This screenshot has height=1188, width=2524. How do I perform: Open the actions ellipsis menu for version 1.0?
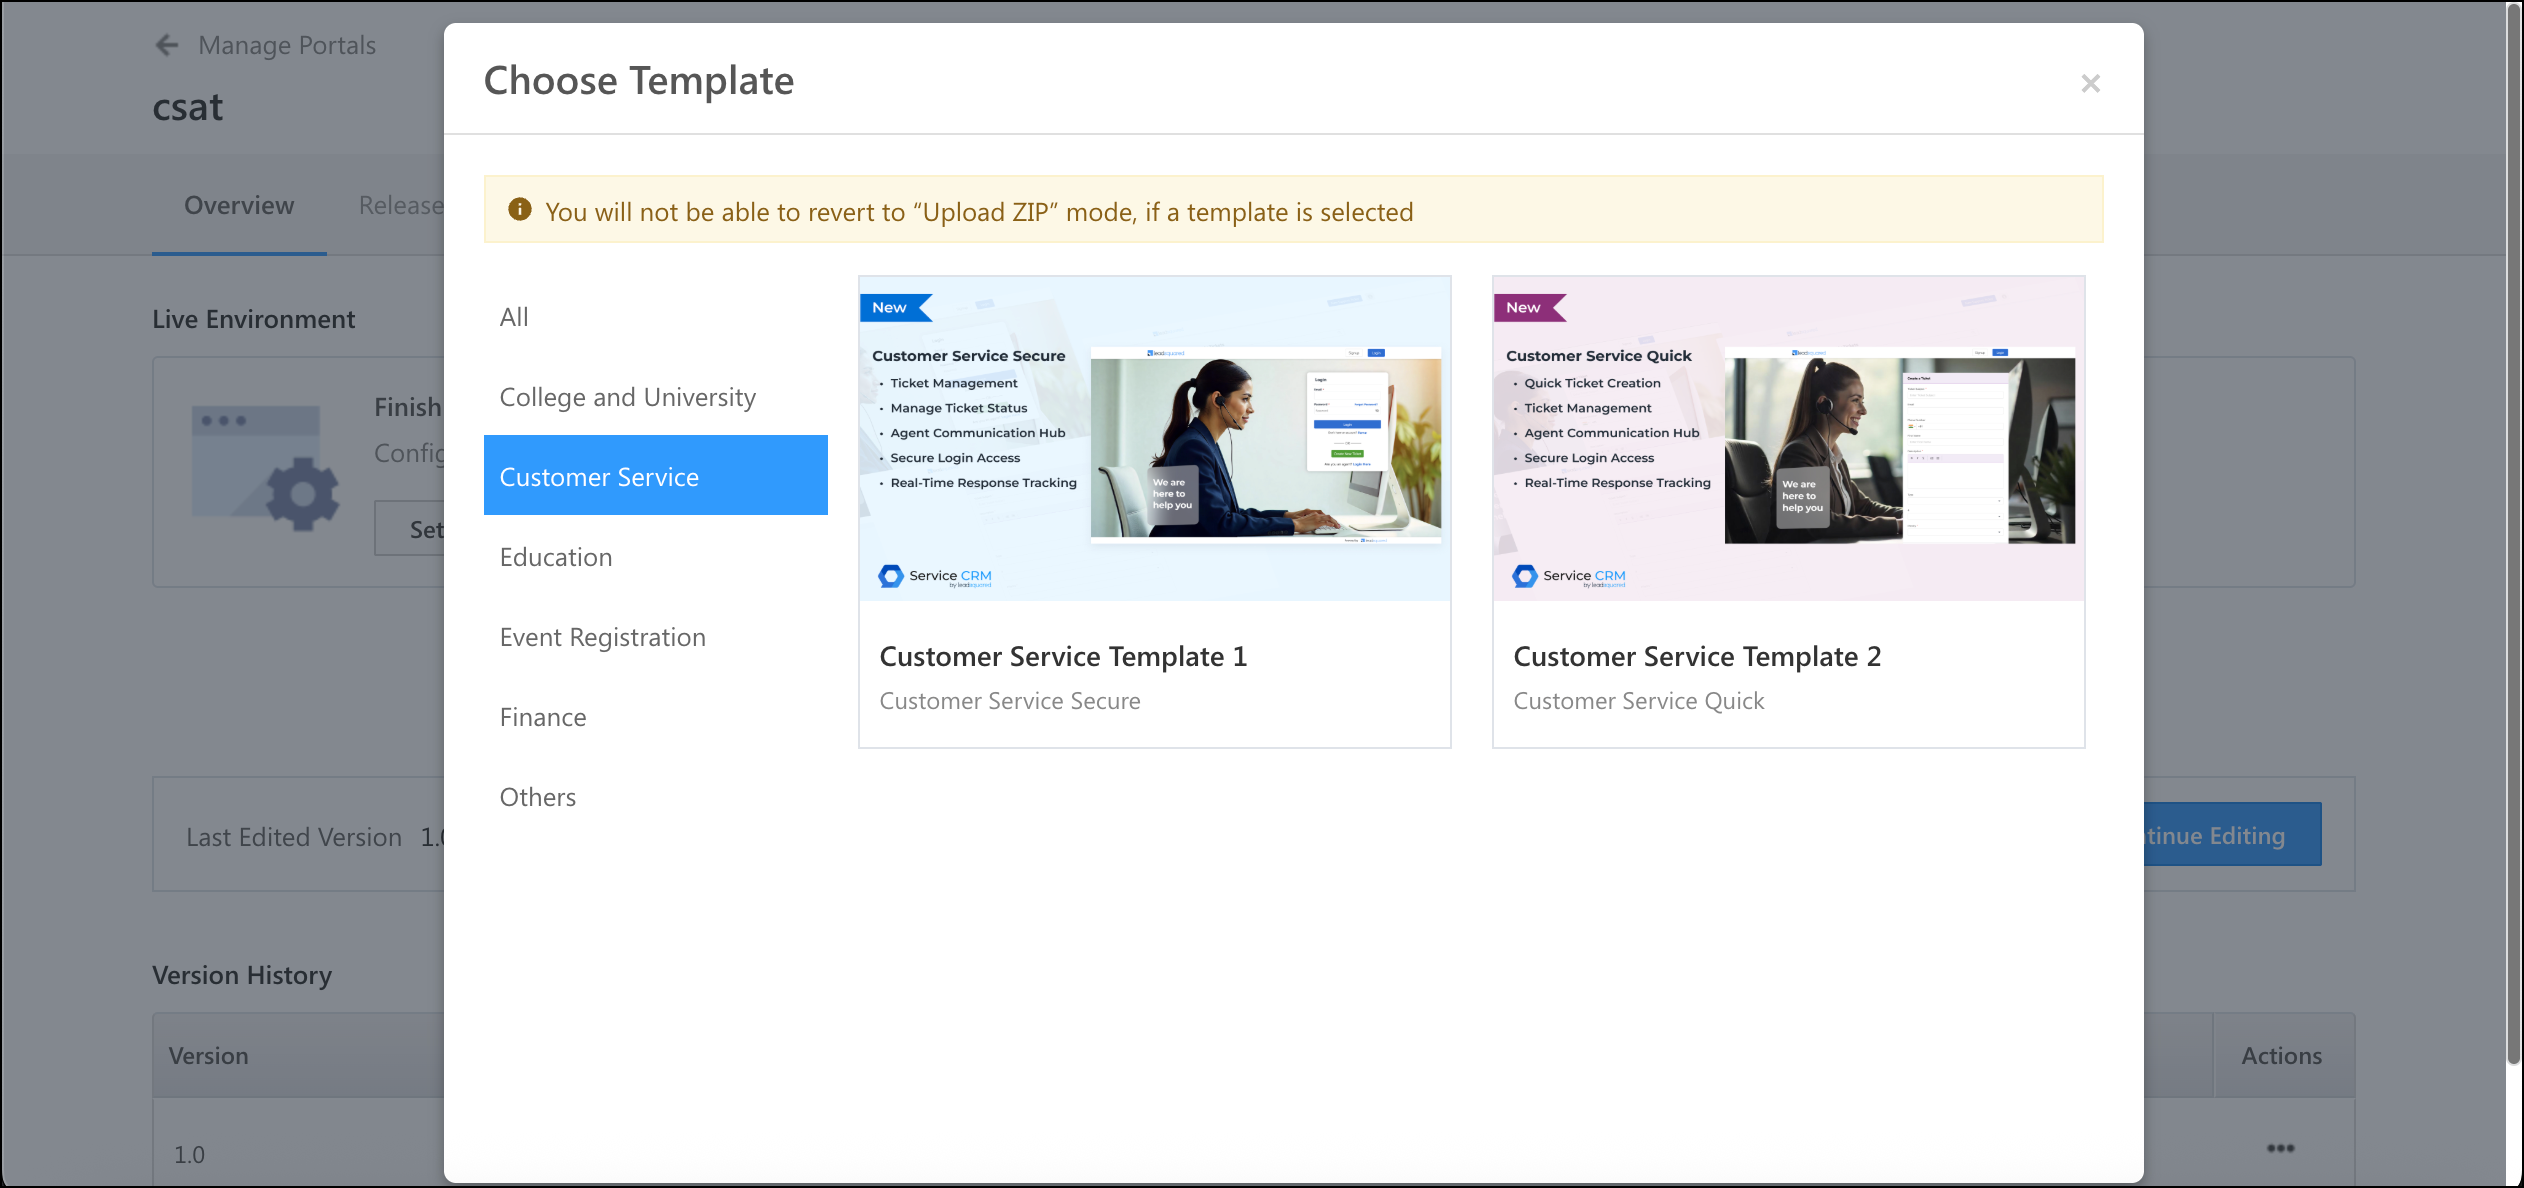coord(2279,1148)
